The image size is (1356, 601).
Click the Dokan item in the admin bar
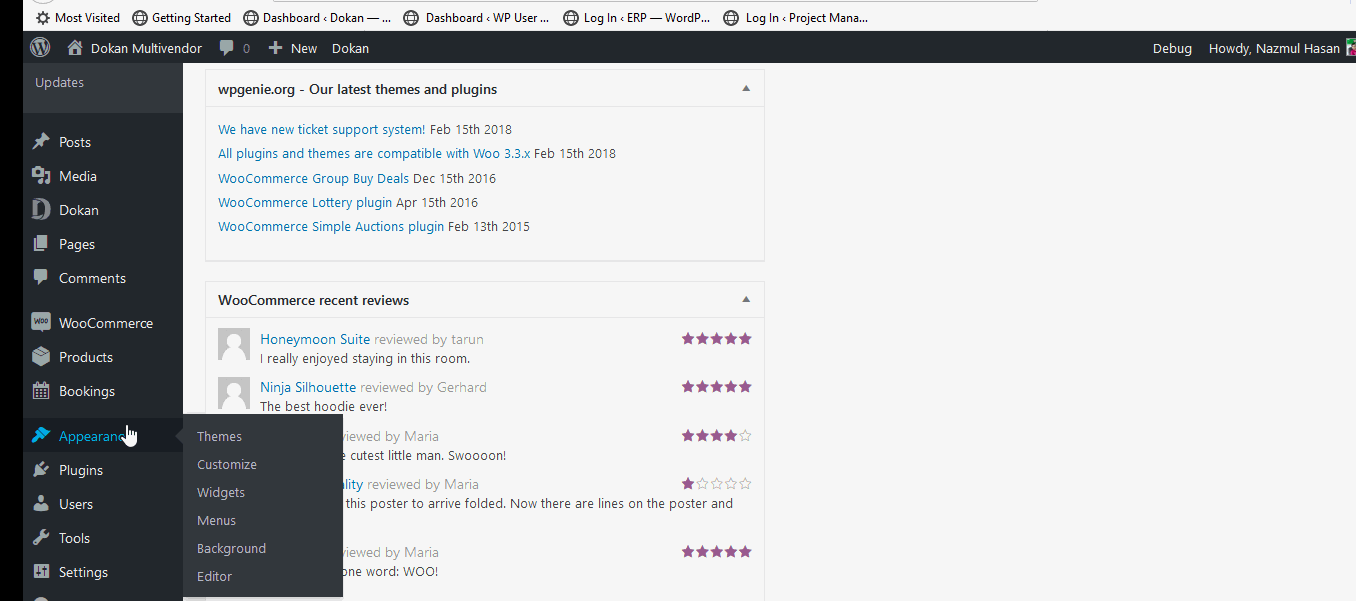click(x=350, y=48)
